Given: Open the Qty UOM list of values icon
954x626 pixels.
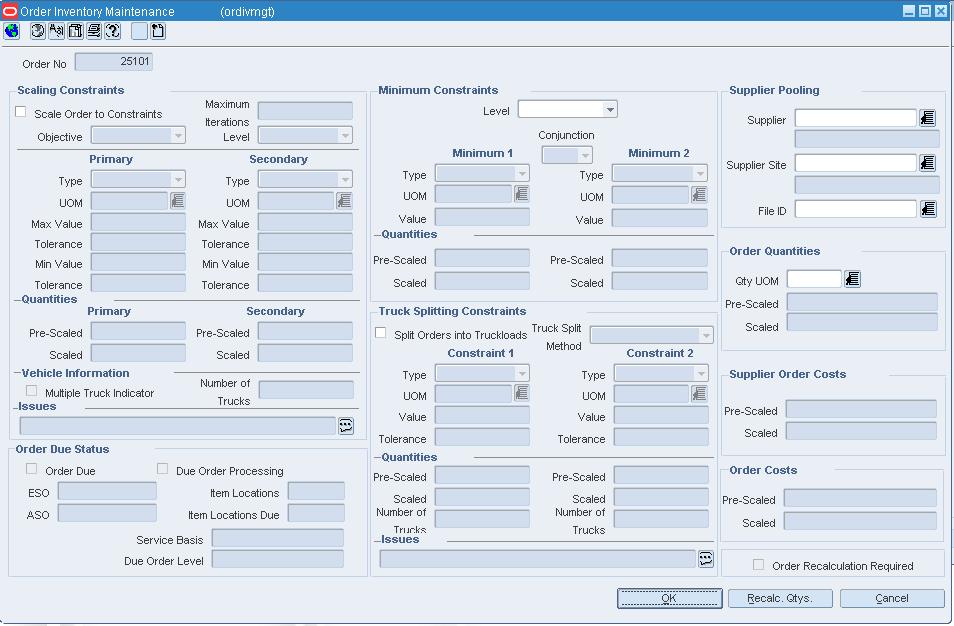Looking at the screenshot, I should [852, 279].
